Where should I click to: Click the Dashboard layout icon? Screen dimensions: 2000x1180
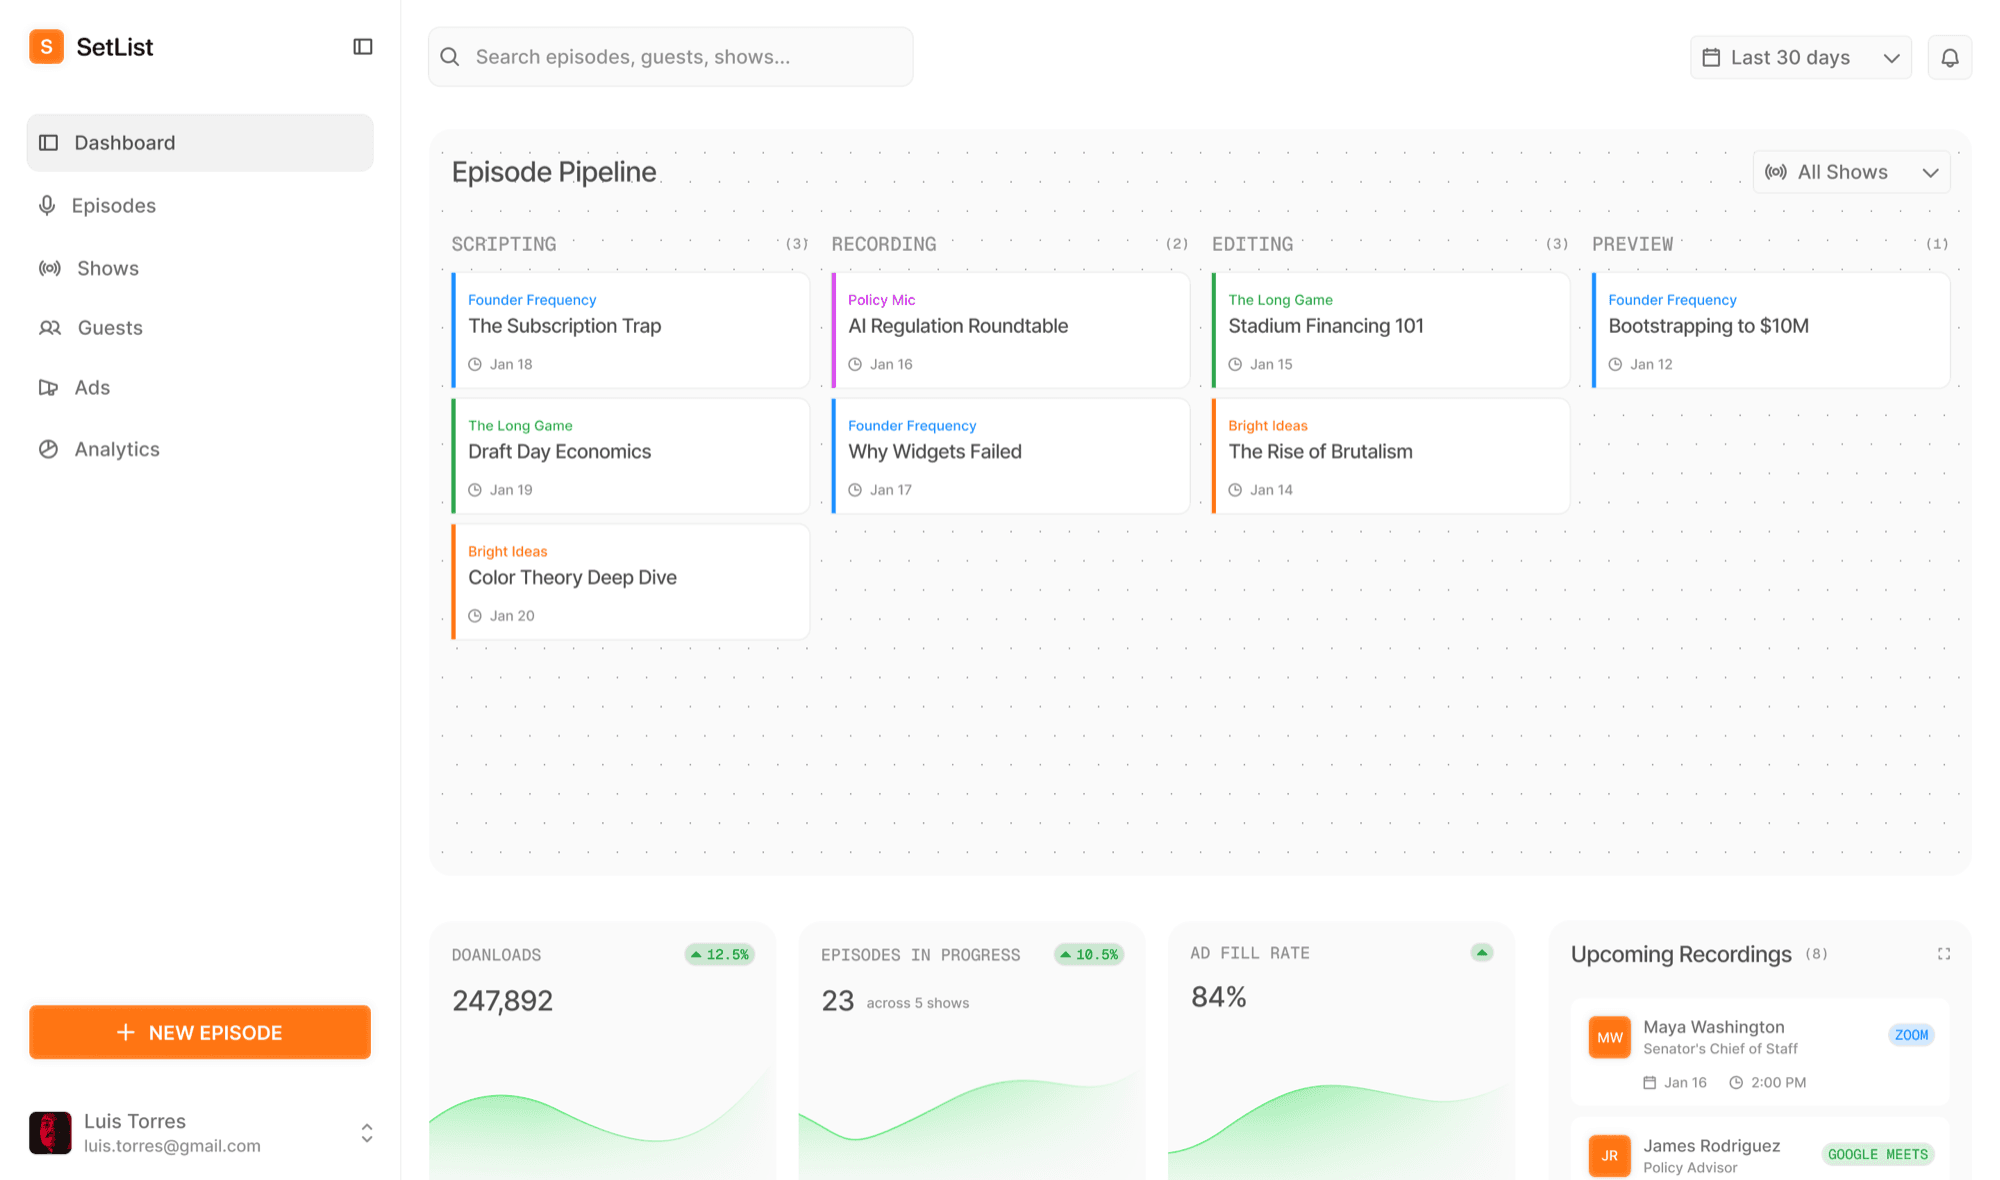(48, 143)
